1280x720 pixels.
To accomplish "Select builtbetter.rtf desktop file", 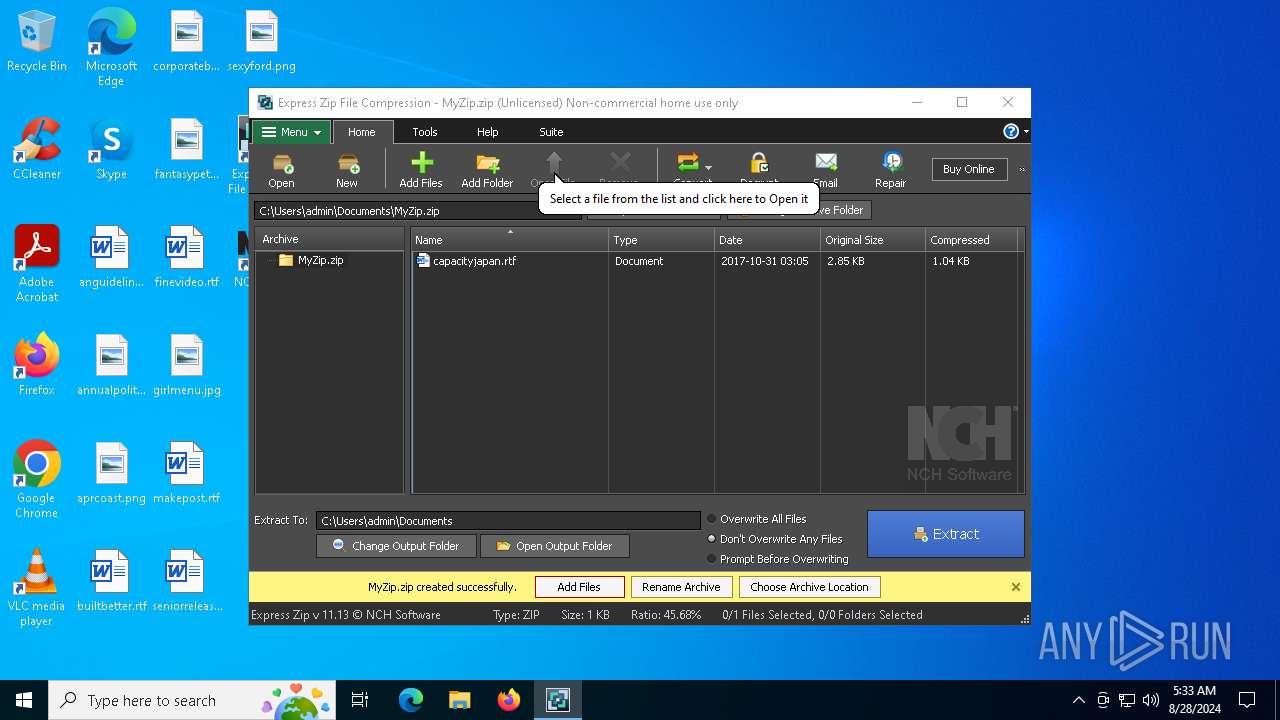I will (111, 582).
